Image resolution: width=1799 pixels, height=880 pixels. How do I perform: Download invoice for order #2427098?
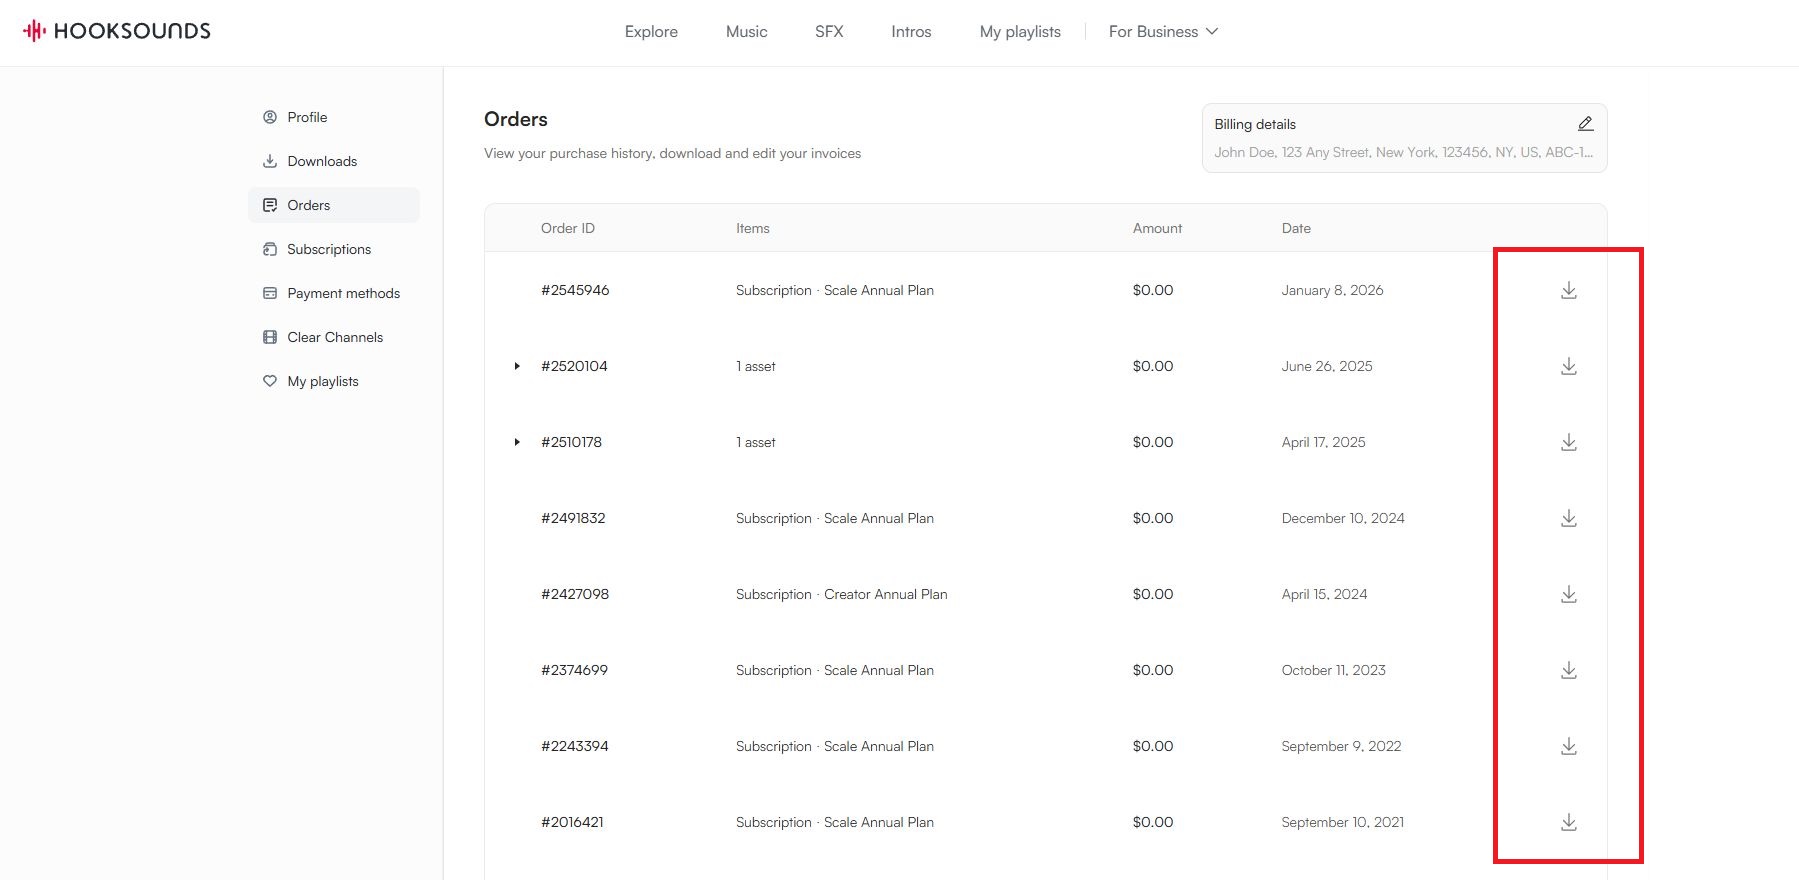1568,595
